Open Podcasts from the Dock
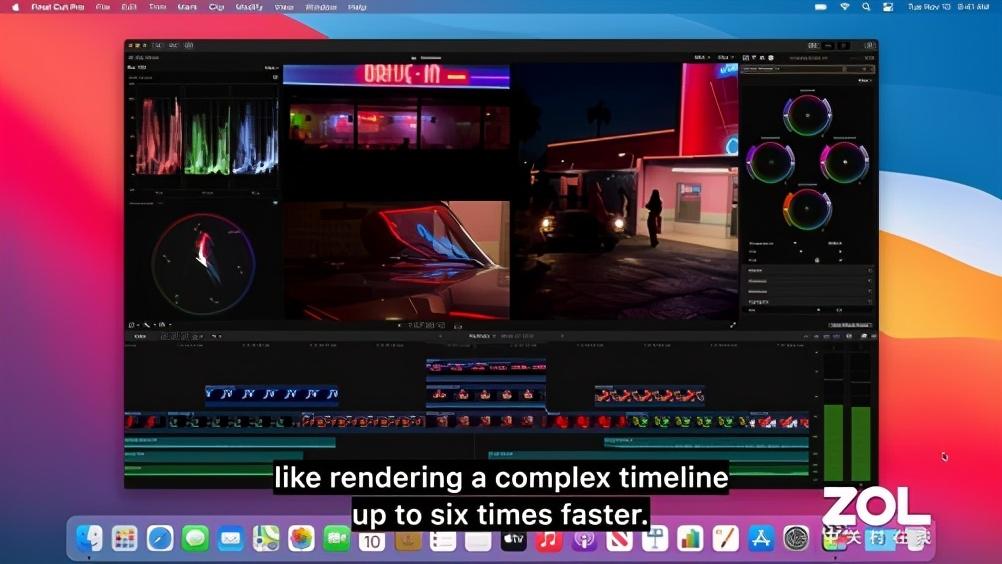The image size is (1002, 564). tap(584, 538)
